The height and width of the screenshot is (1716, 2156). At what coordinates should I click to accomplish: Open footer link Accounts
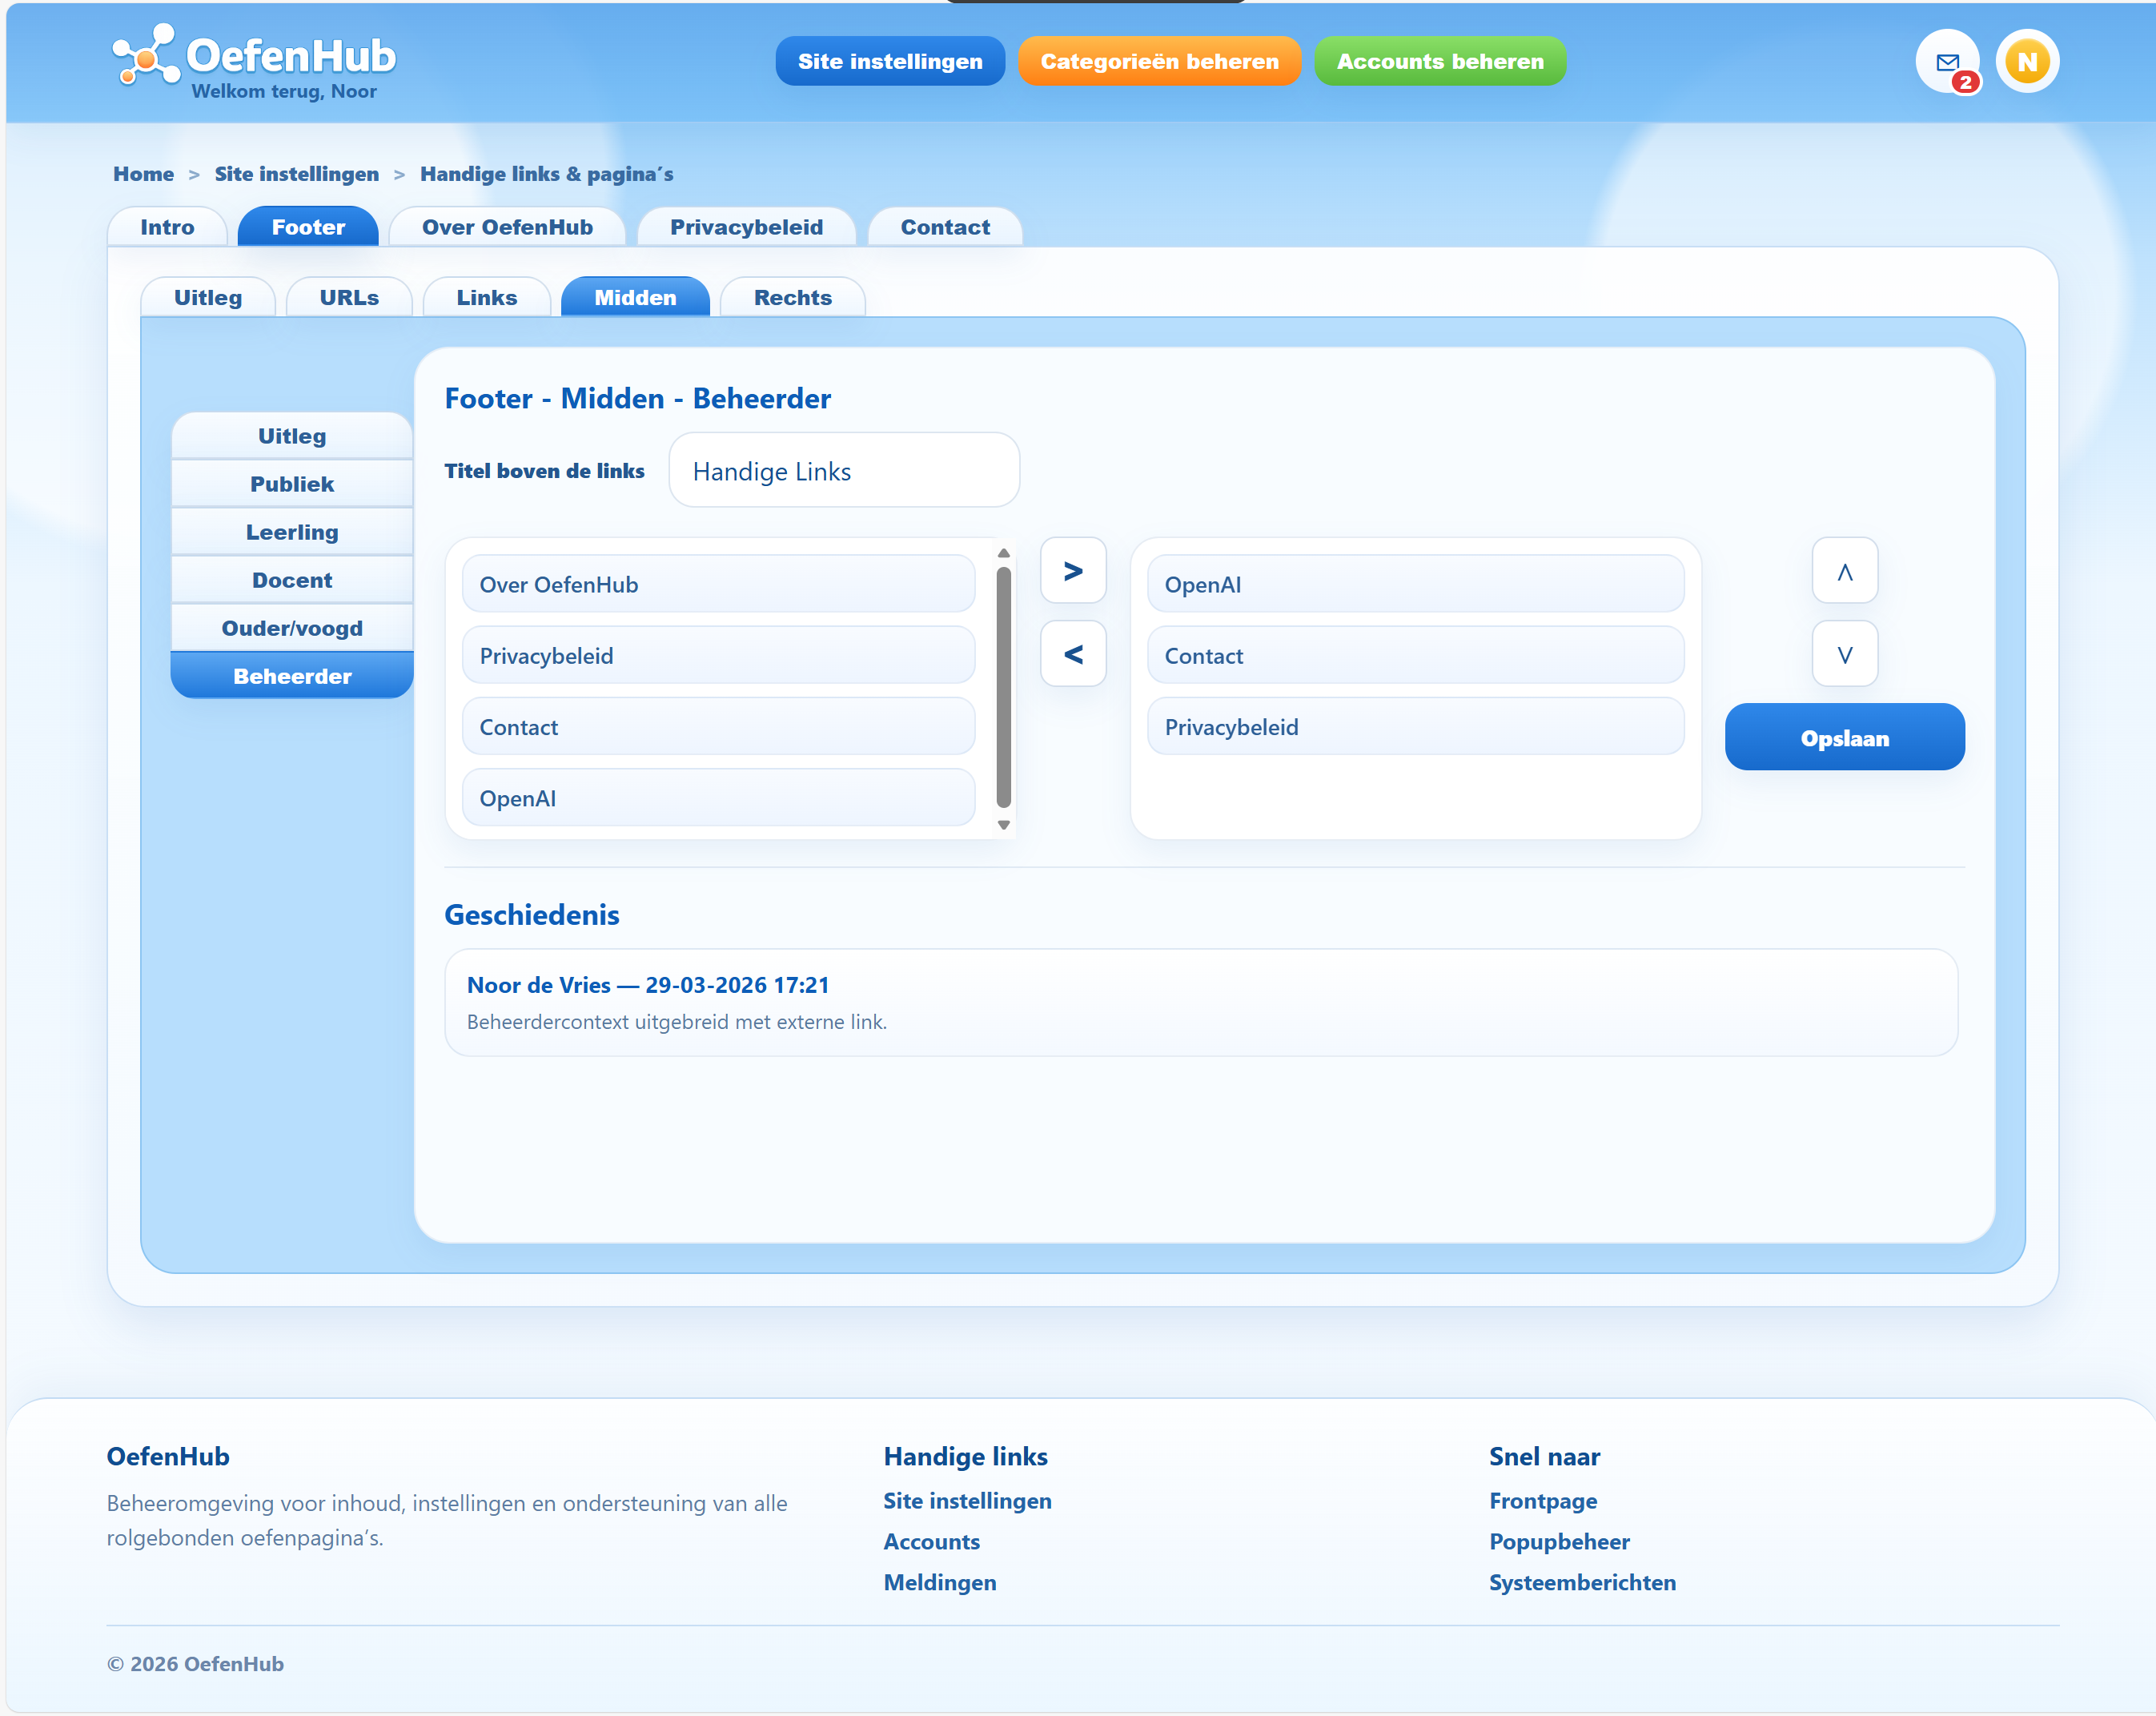click(x=931, y=1542)
